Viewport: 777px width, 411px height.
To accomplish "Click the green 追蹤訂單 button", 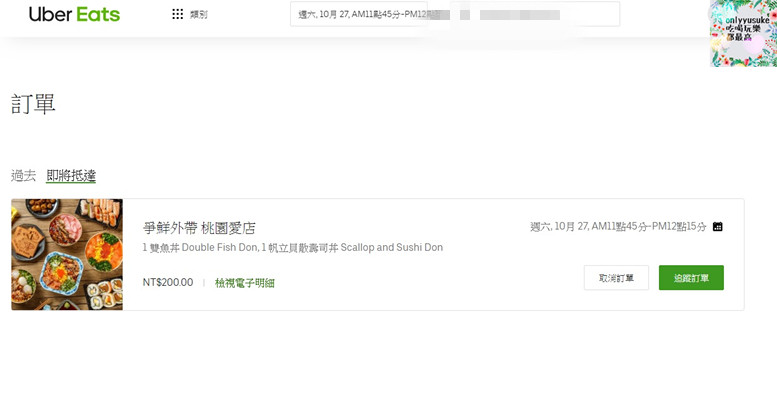I will [691, 278].
